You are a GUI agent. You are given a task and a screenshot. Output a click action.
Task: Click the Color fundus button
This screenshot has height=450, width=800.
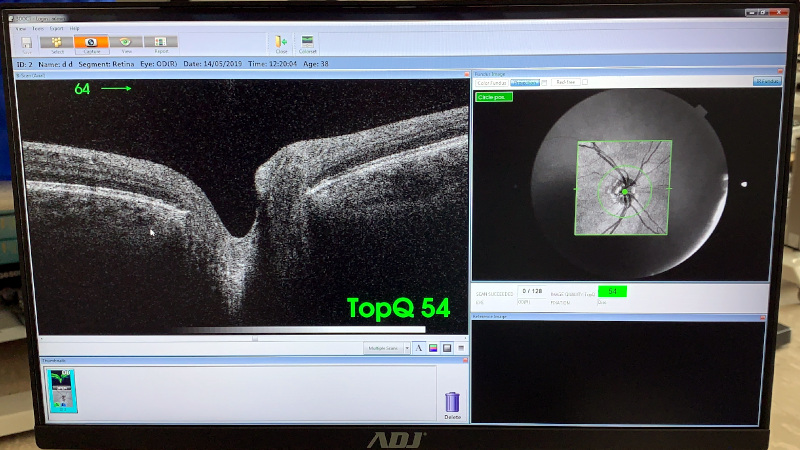pyautogui.click(x=492, y=82)
